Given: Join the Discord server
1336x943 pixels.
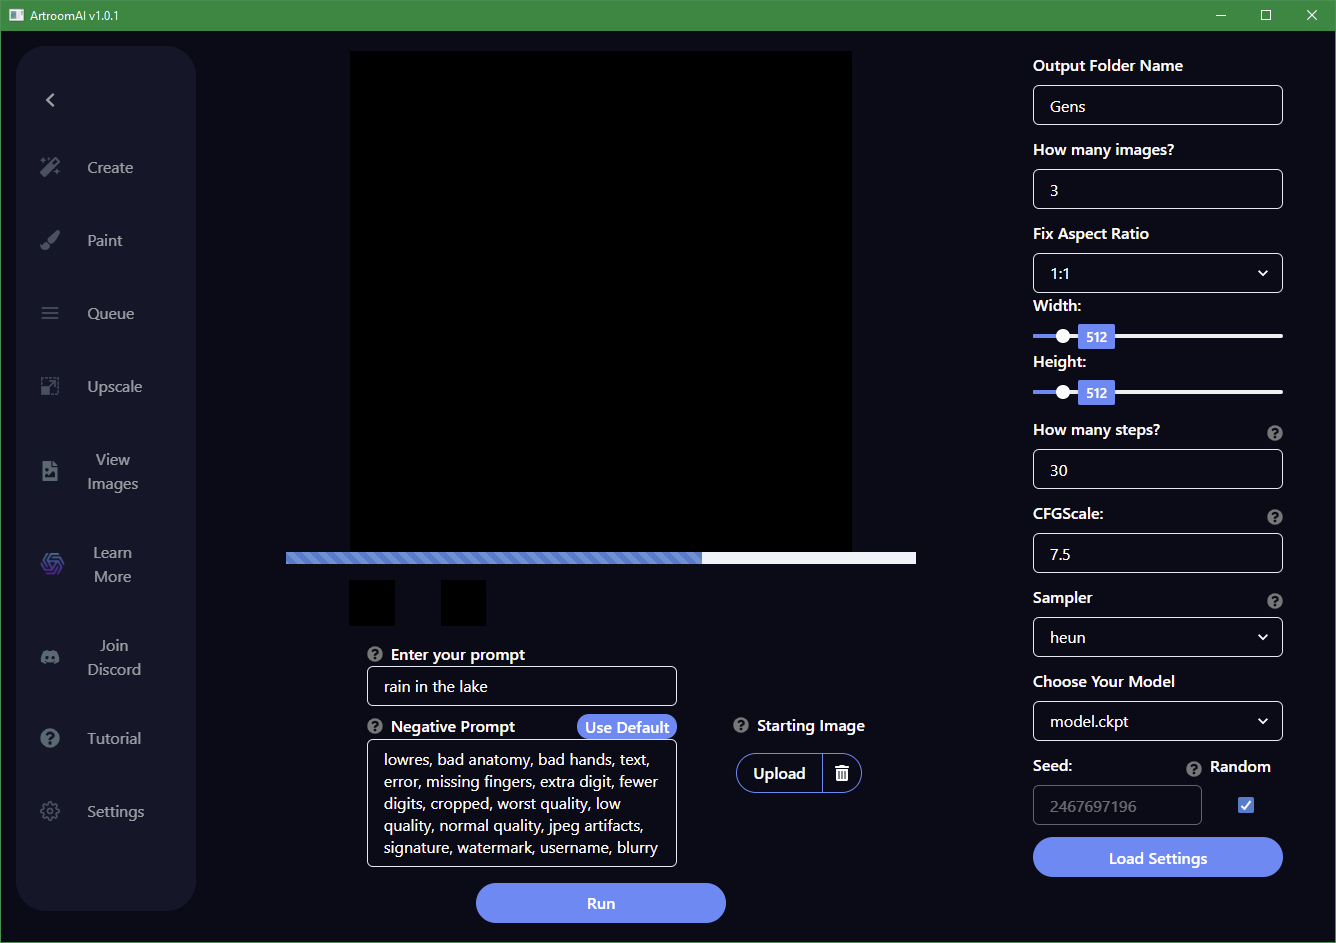Looking at the screenshot, I should click(x=50, y=657).
